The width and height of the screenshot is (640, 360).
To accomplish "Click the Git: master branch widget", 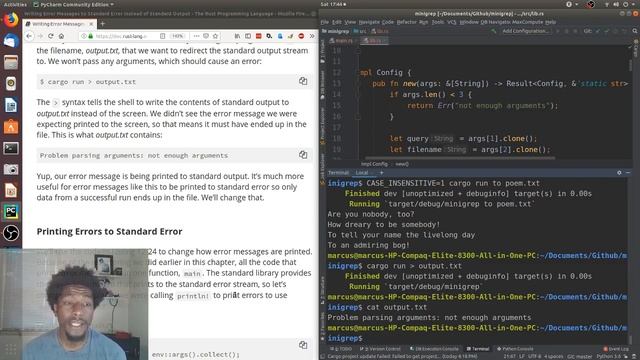I will coord(579,356).
